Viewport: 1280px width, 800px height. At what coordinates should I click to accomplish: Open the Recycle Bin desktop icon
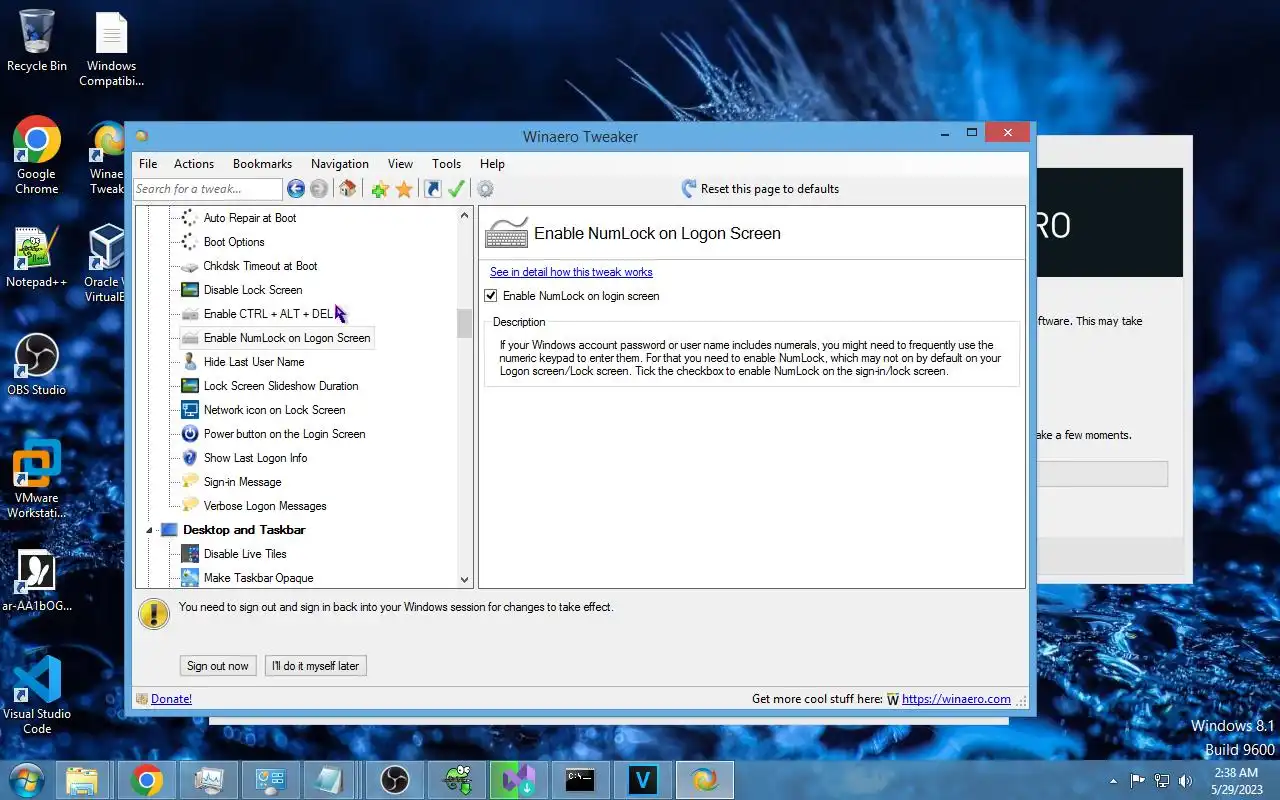[37, 41]
